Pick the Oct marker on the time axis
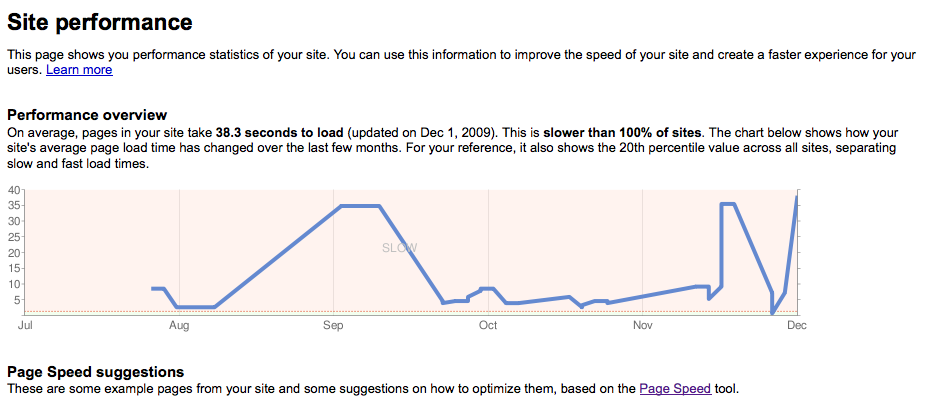Screen dimensions: 933x406 click(488, 326)
